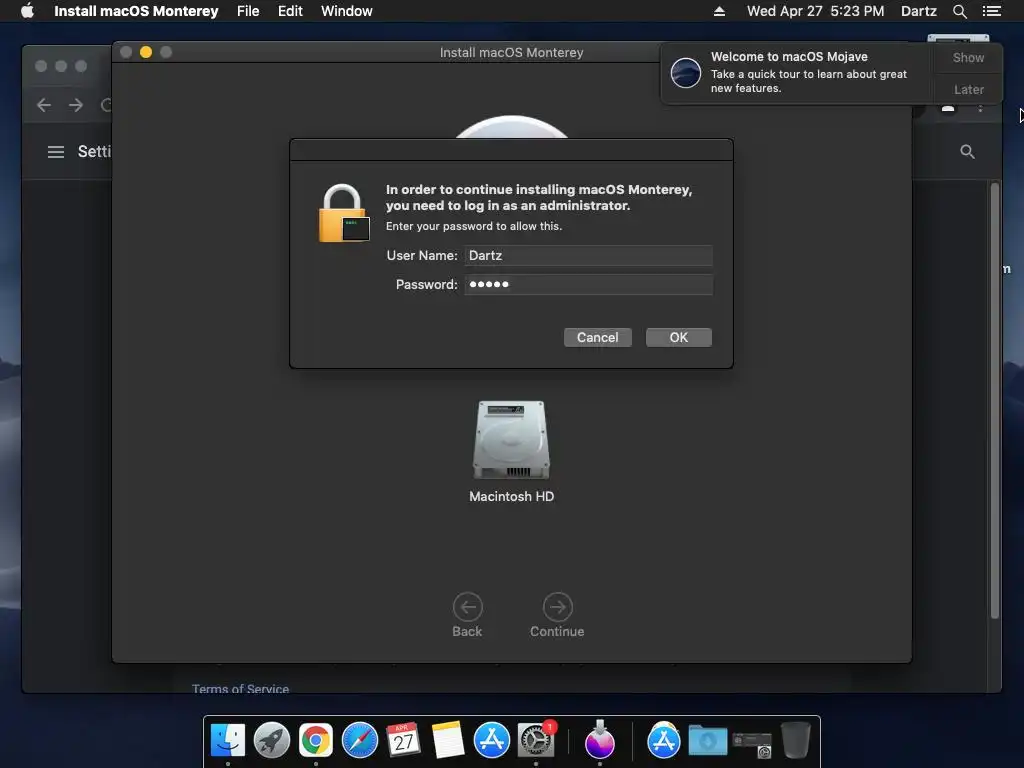Open the File menu

(x=248, y=11)
